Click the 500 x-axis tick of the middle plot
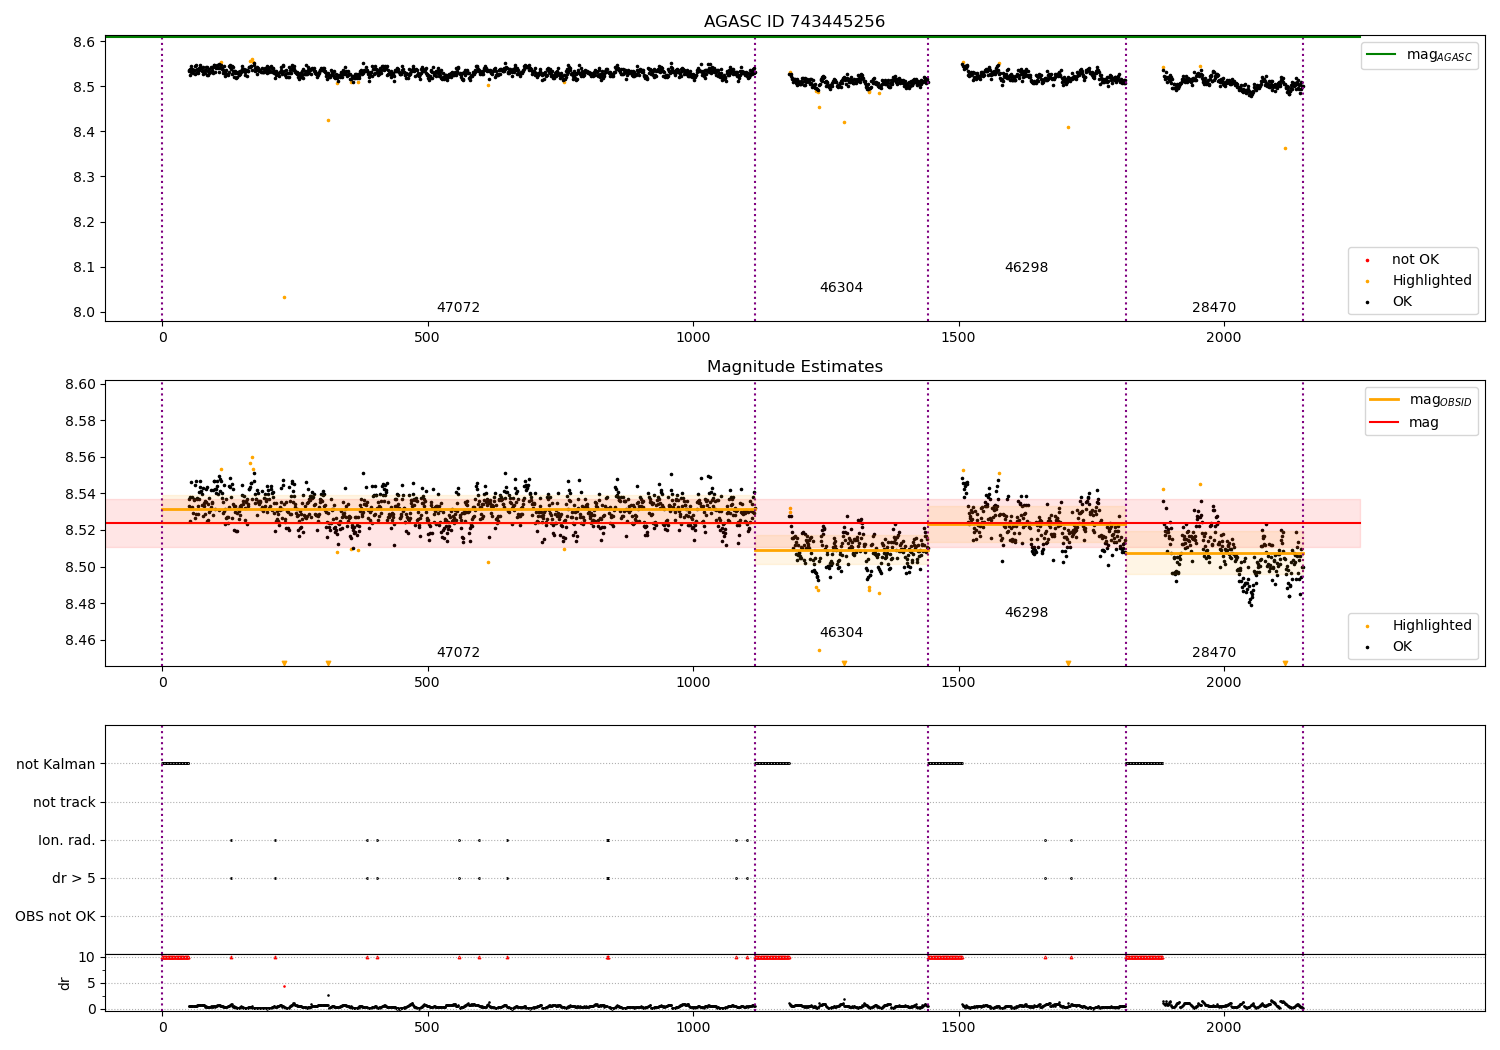Screen dimensions: 1500x1050 [x=427, y=682]
